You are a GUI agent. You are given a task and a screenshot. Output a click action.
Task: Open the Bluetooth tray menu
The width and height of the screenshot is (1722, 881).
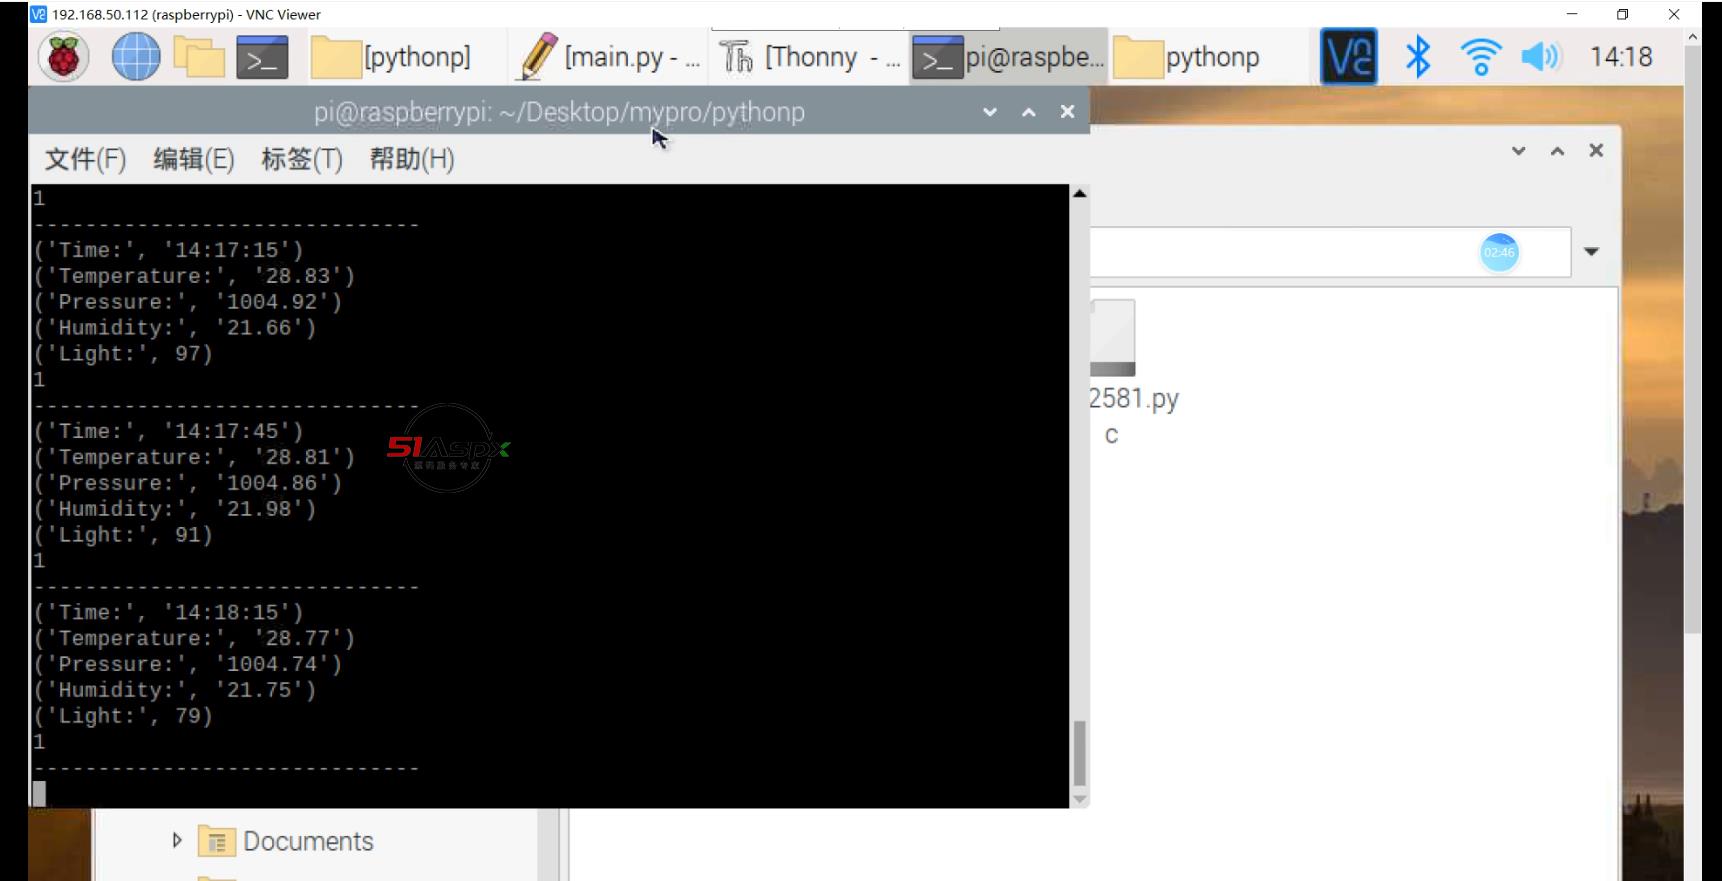[1418, 57]
